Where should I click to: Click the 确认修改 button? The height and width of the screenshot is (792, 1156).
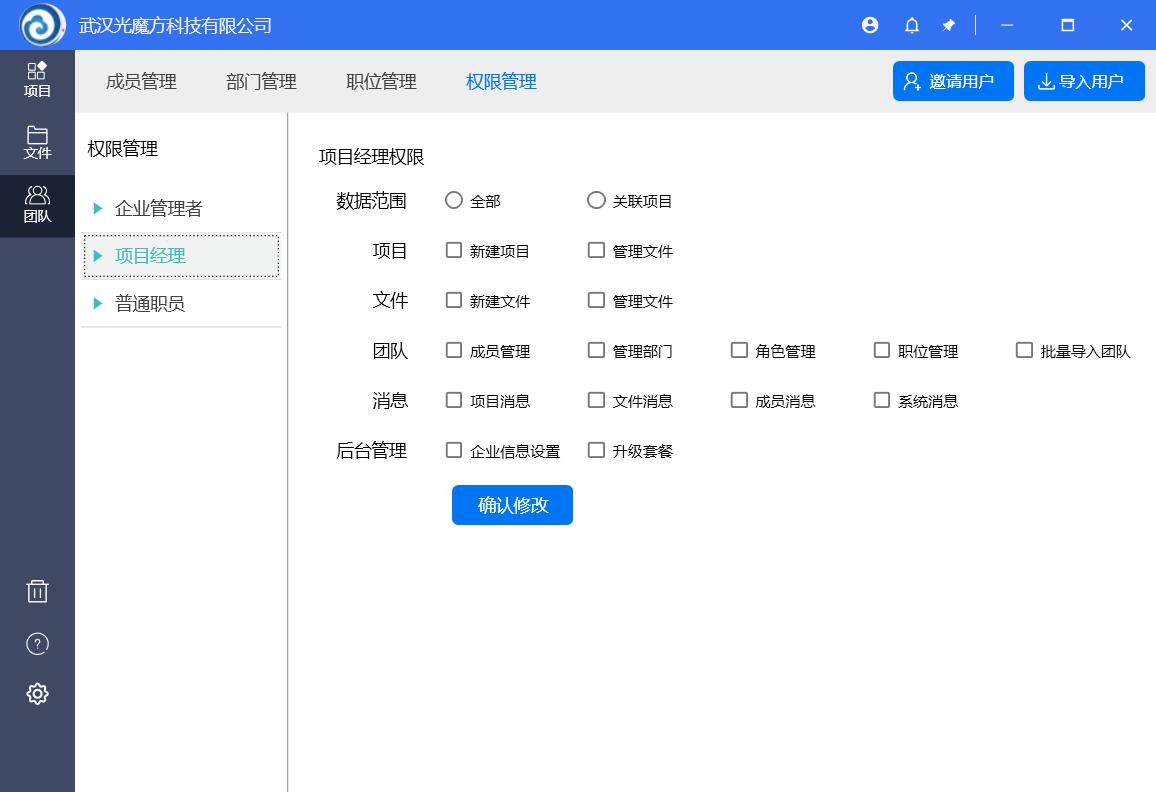pyautogui.click(x=512, y=505)
